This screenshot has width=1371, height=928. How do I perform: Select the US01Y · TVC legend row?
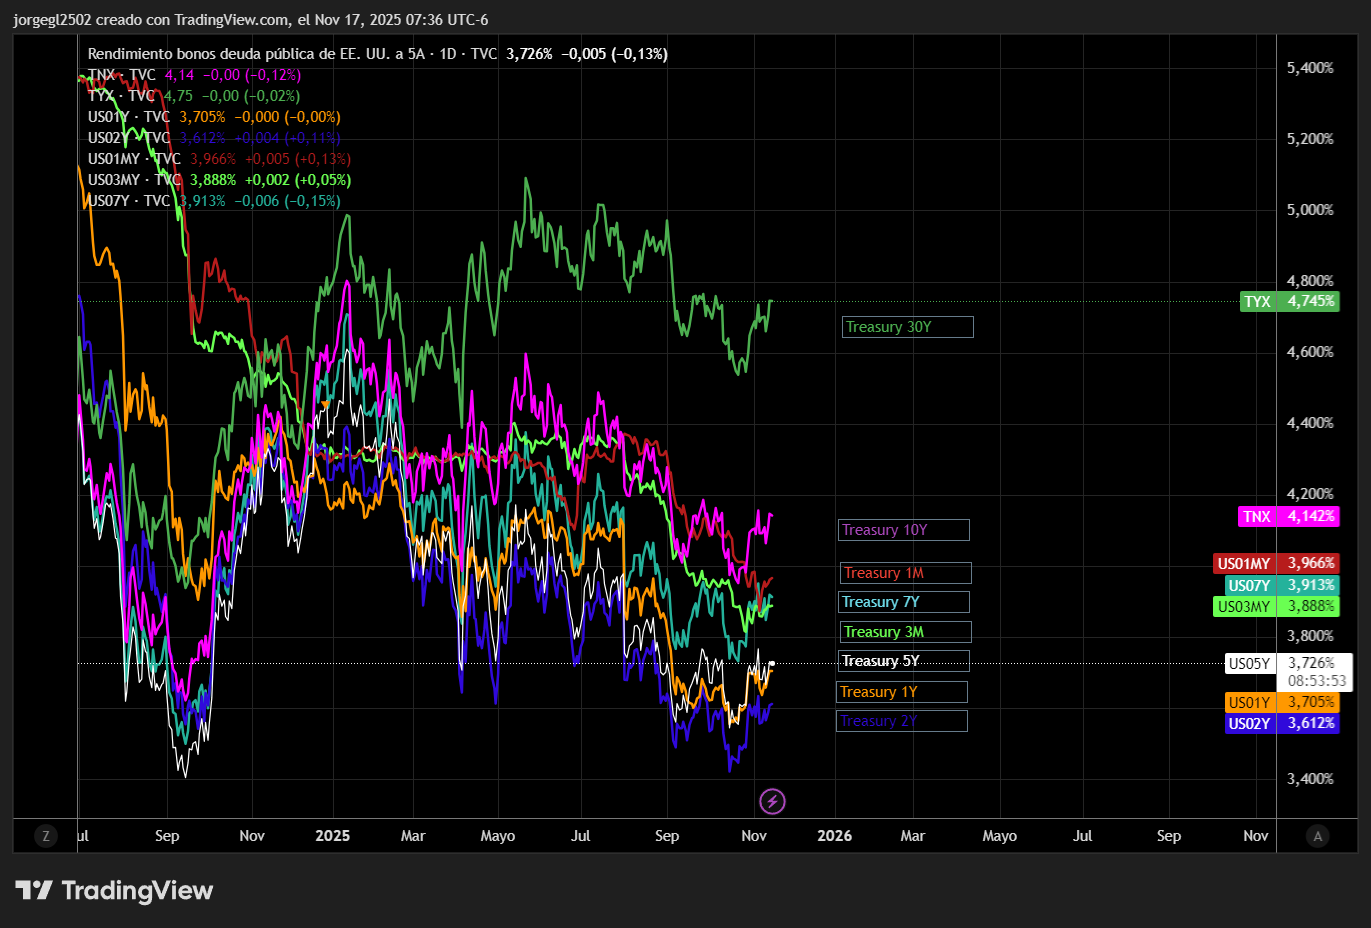(214, 117)
